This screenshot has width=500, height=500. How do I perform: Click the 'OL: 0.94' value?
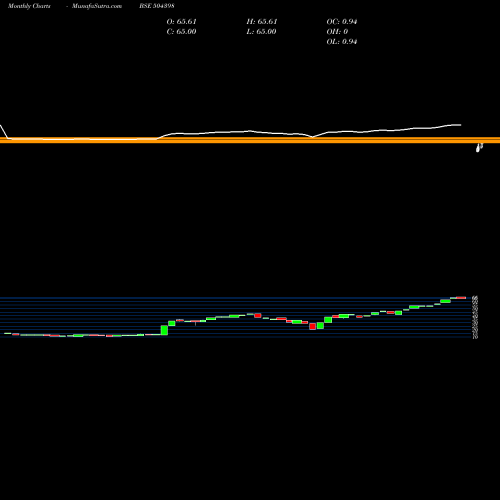pos(342,42)
